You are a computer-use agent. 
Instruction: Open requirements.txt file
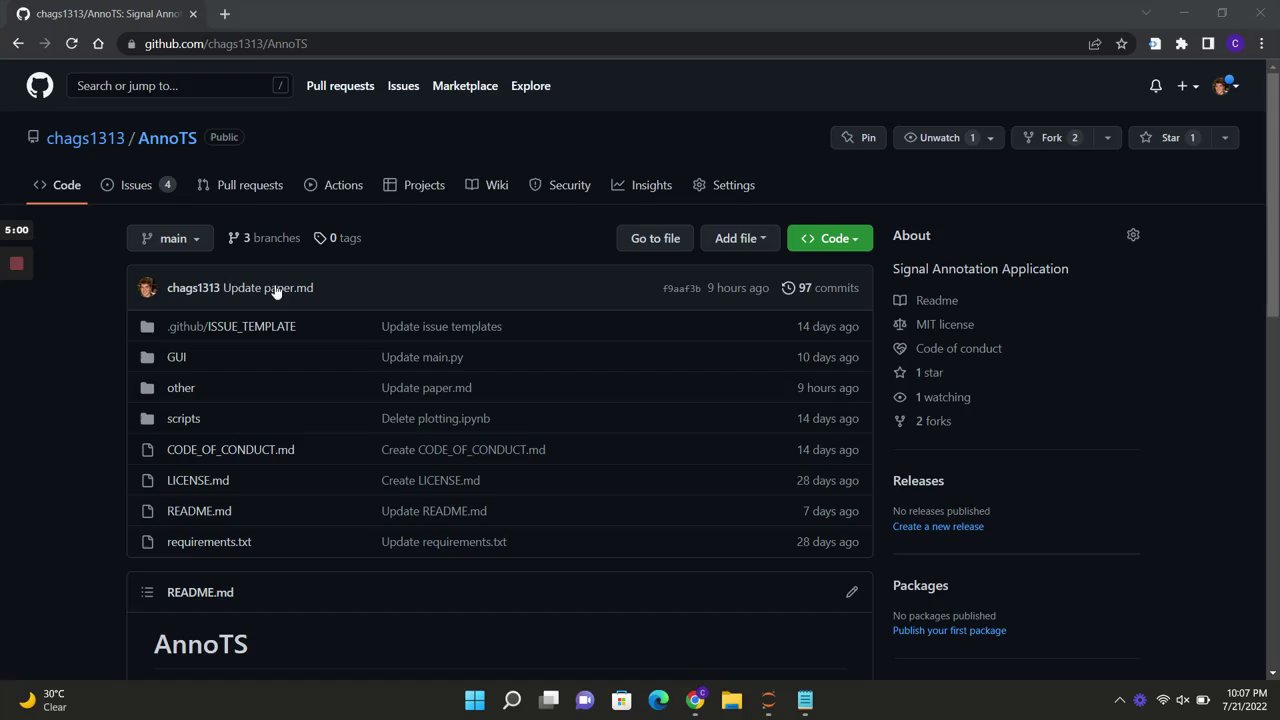(x=209, y=542)
